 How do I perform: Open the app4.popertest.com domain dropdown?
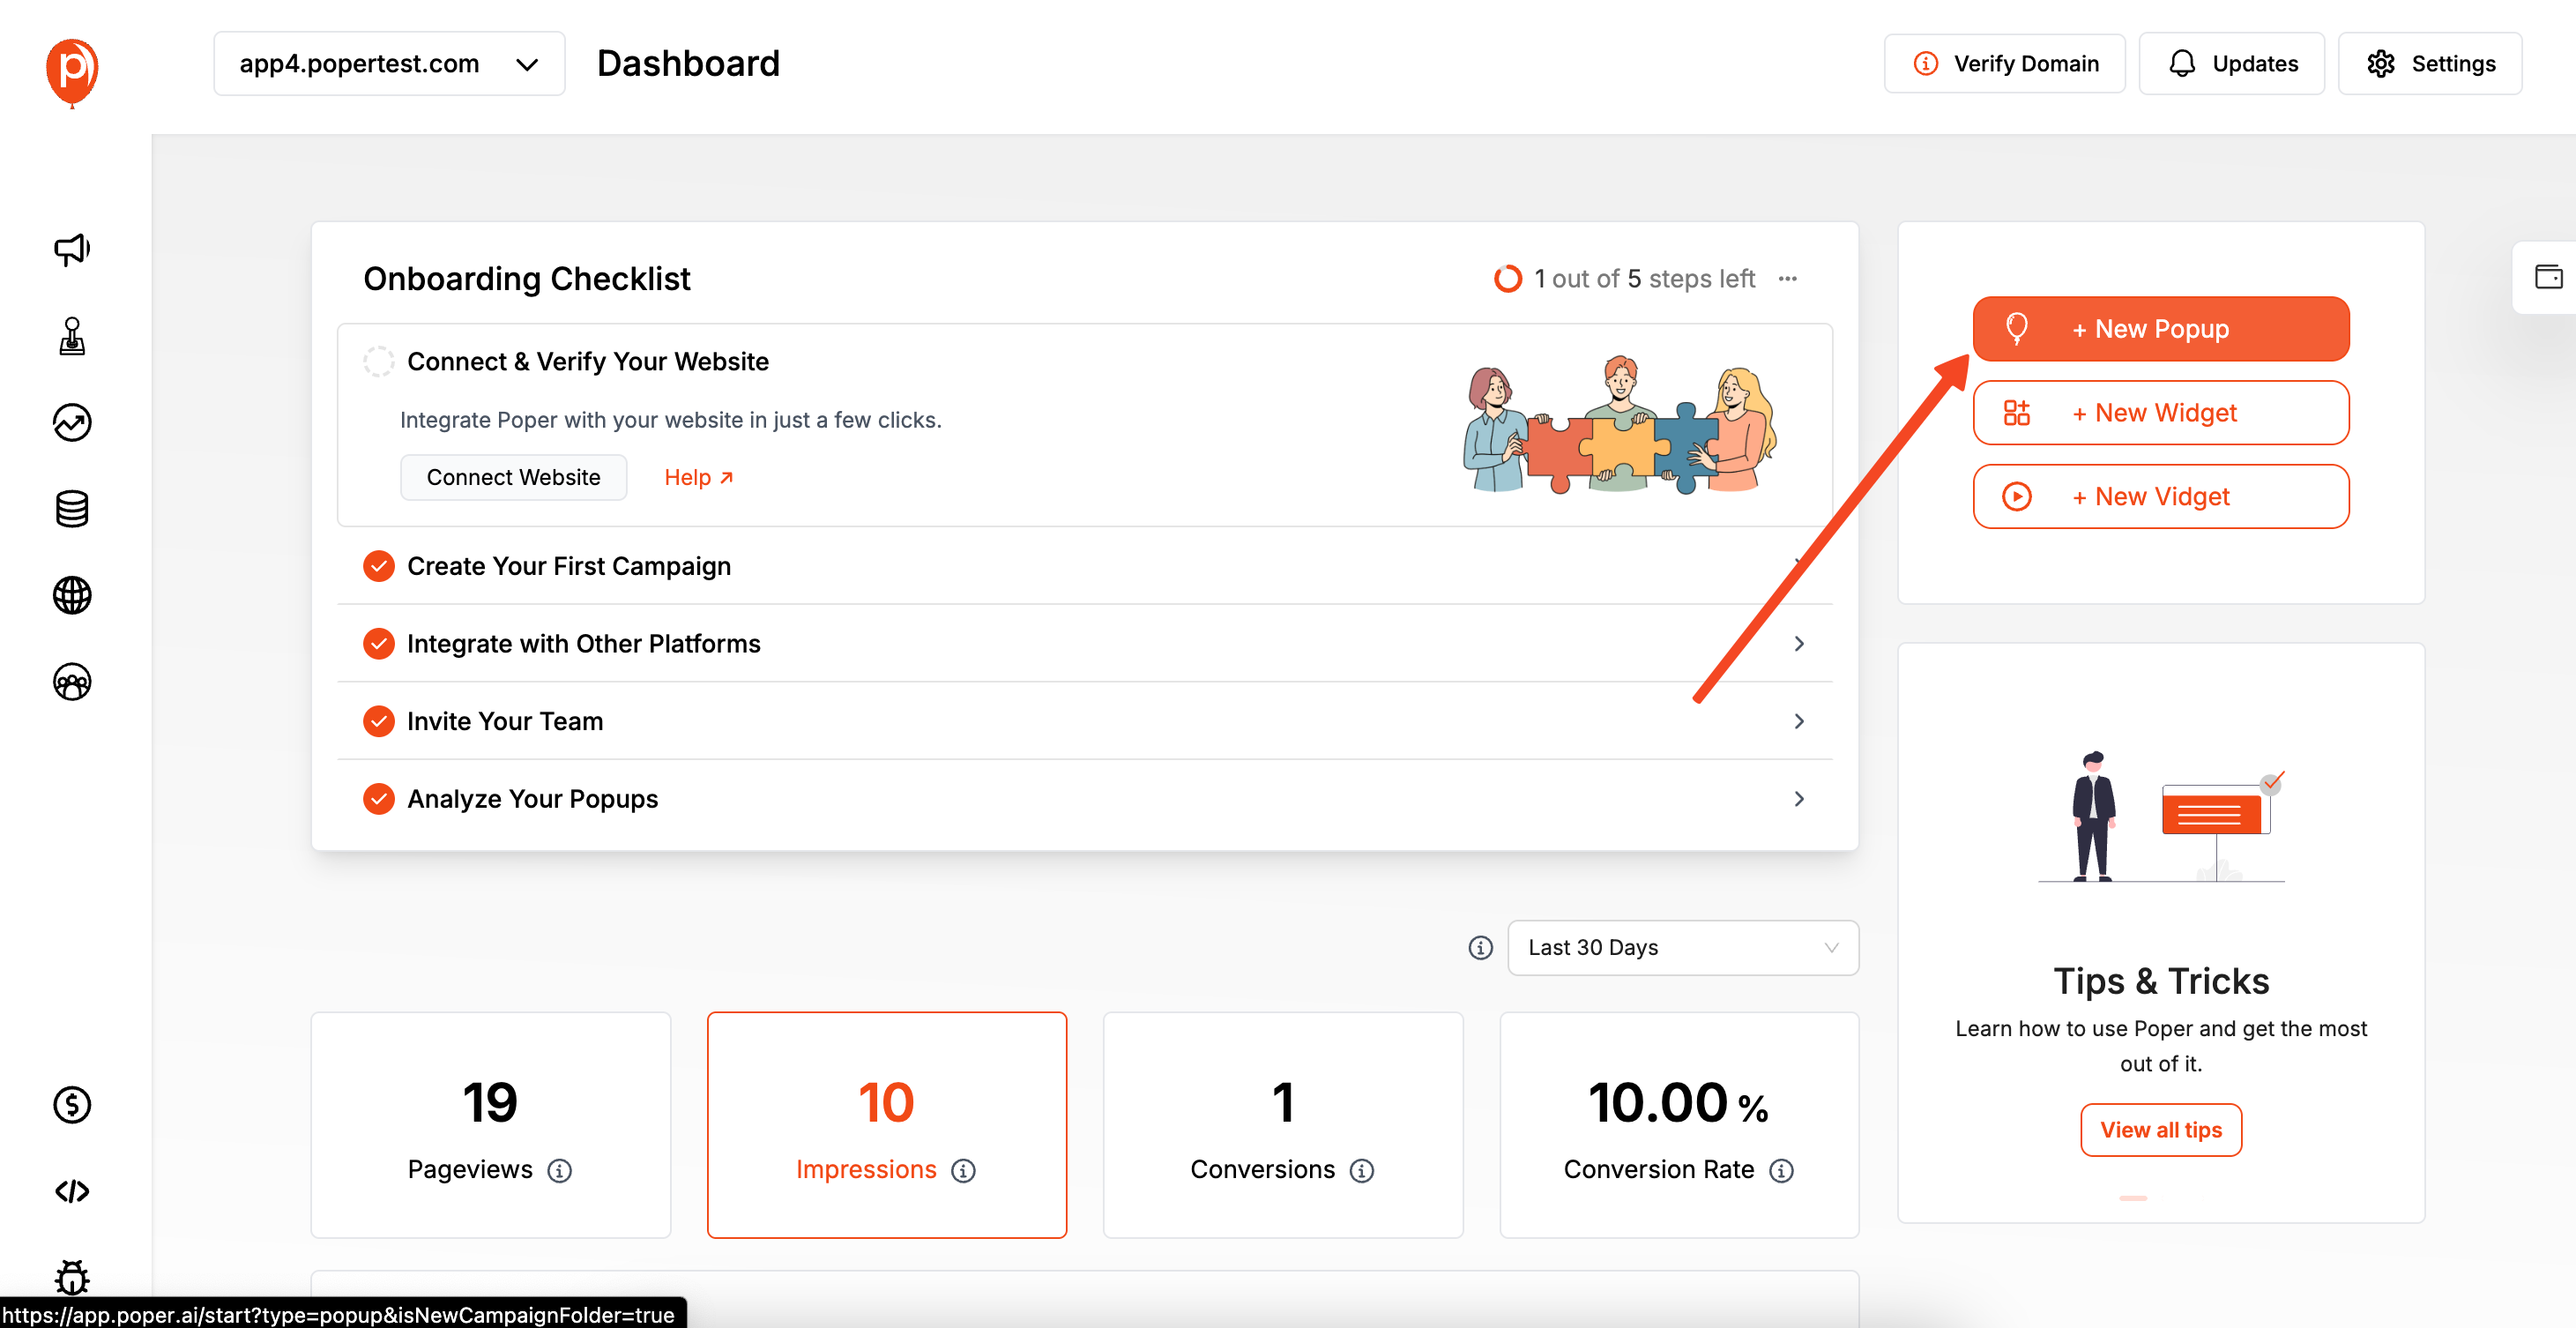[x=389, y=64]
